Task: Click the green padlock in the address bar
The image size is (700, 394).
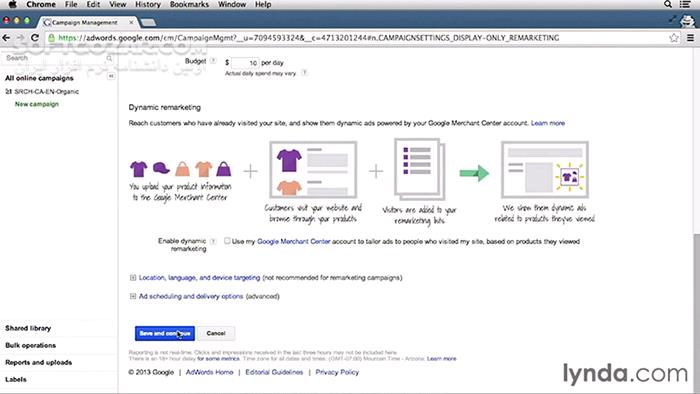Action: 52,38
